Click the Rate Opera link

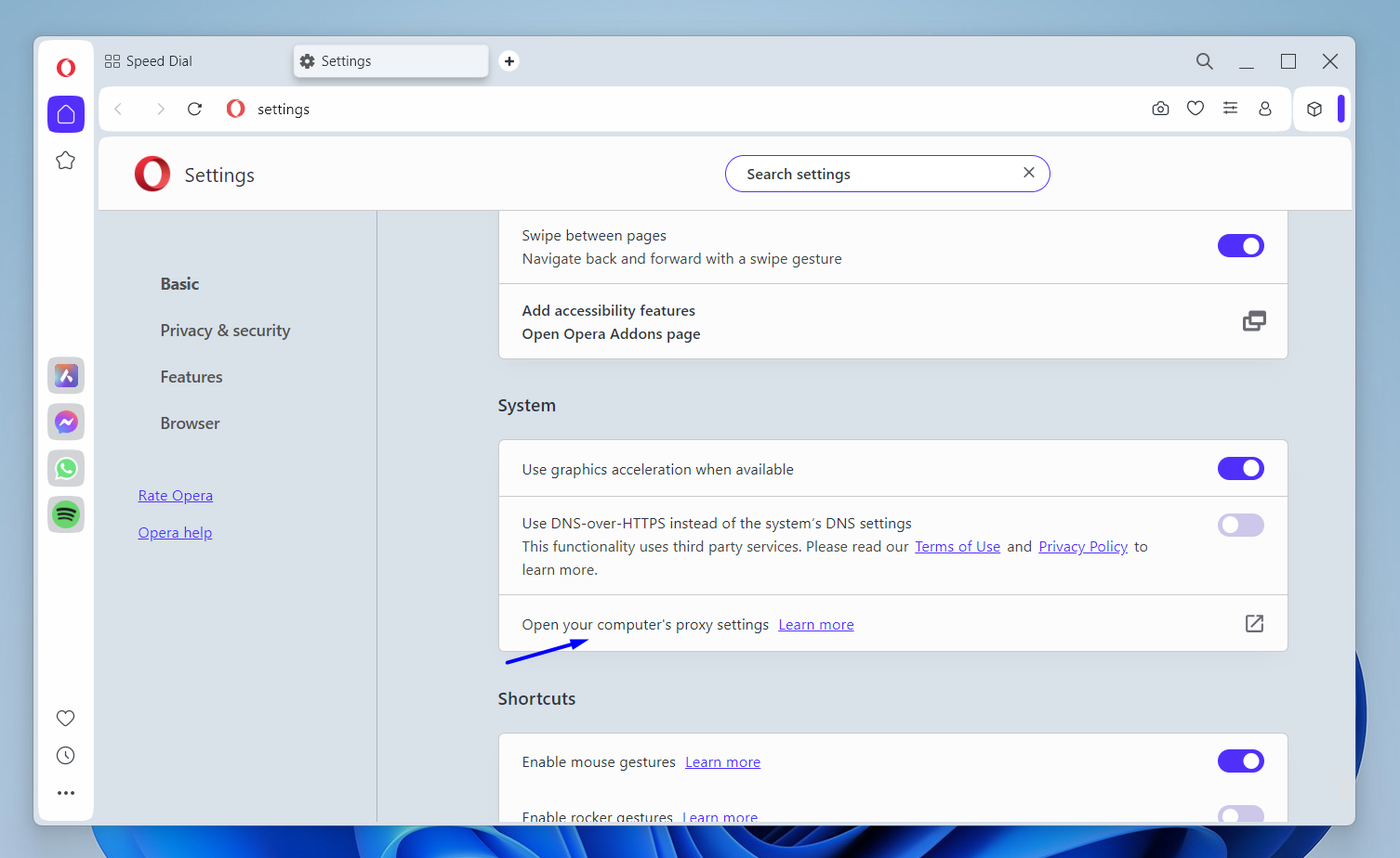coord(175,495)
